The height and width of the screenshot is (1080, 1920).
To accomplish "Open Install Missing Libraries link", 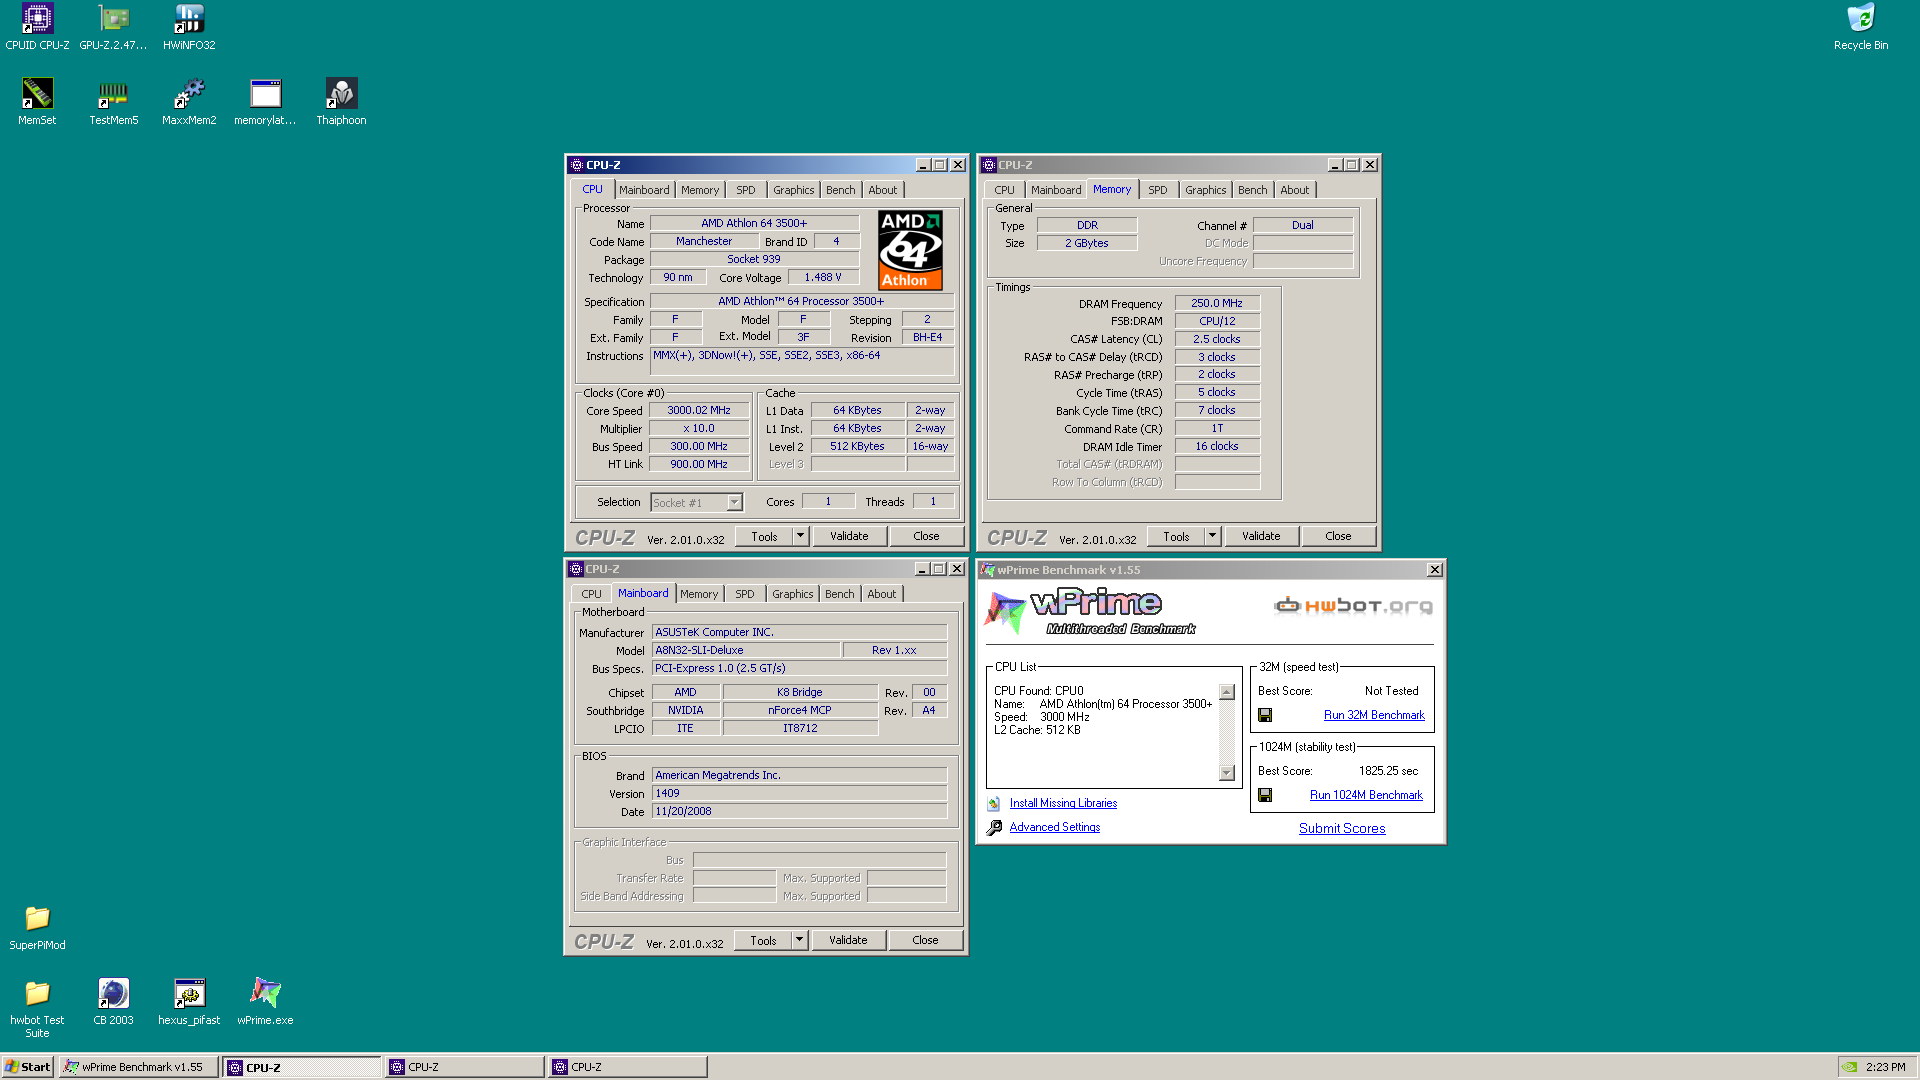I will 1063,803.
